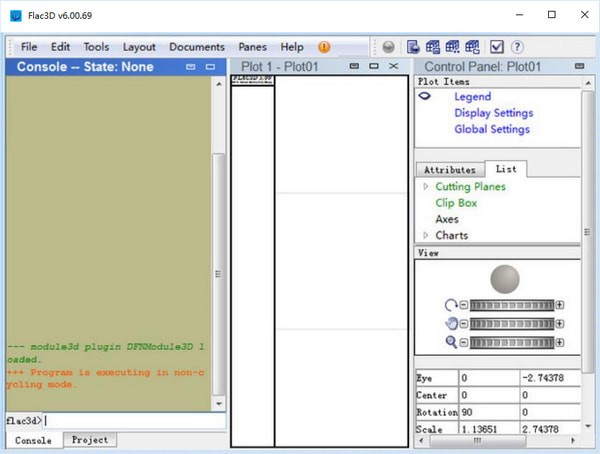Open Global Settings link
Screen dimensions: 600x454
click(x=492, y=129)
